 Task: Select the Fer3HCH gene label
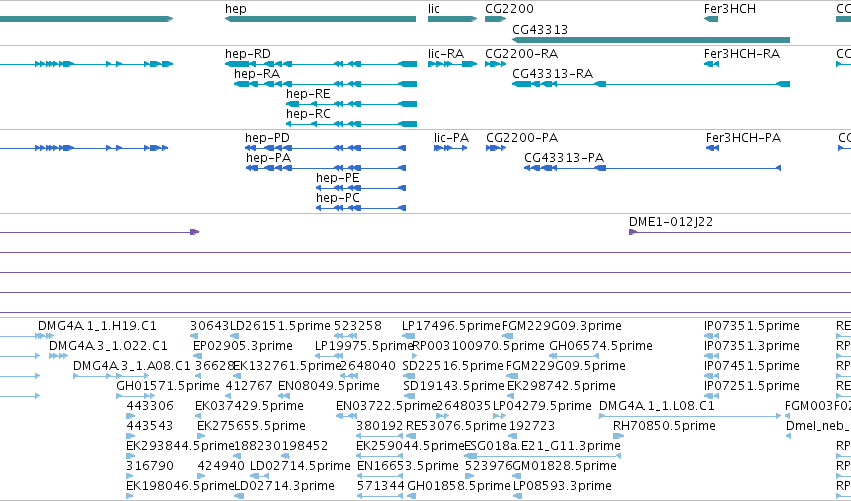[x=729, y=9]
